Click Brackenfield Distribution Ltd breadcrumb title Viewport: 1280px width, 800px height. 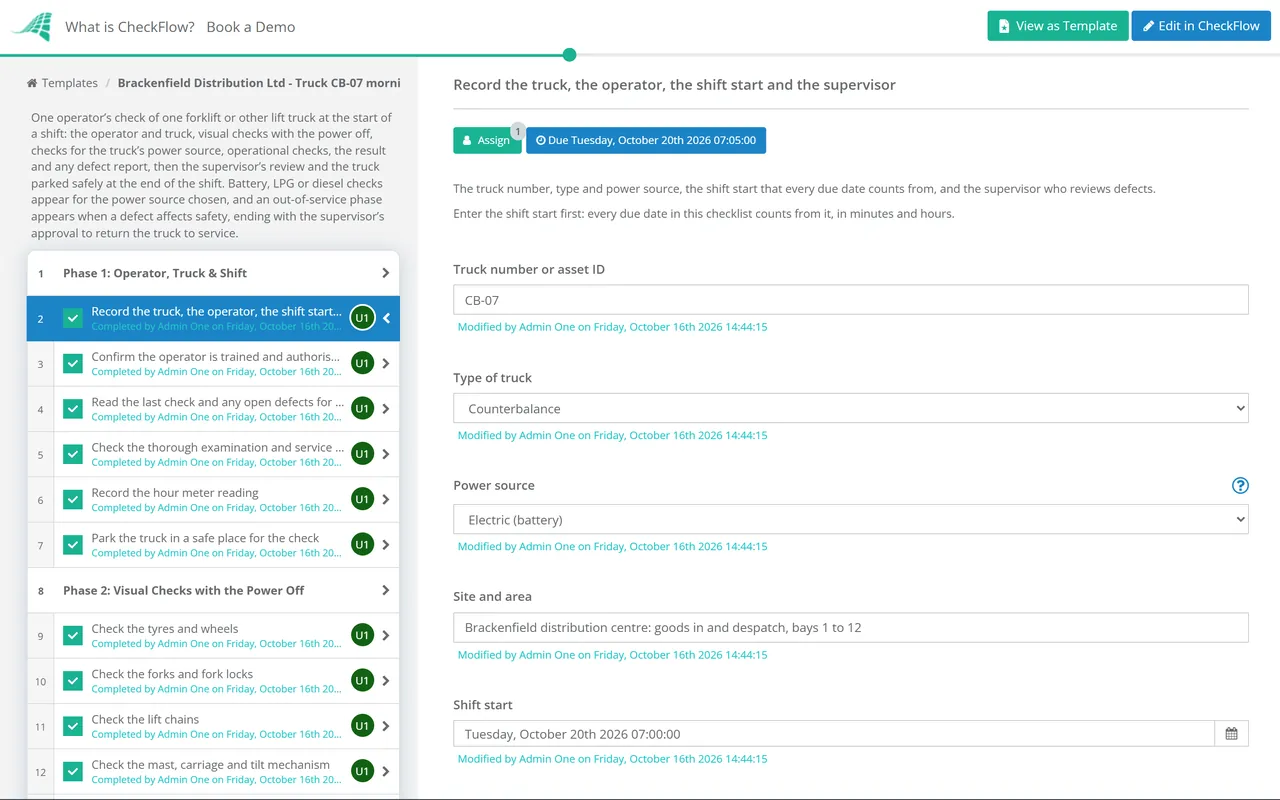(259, 83)
